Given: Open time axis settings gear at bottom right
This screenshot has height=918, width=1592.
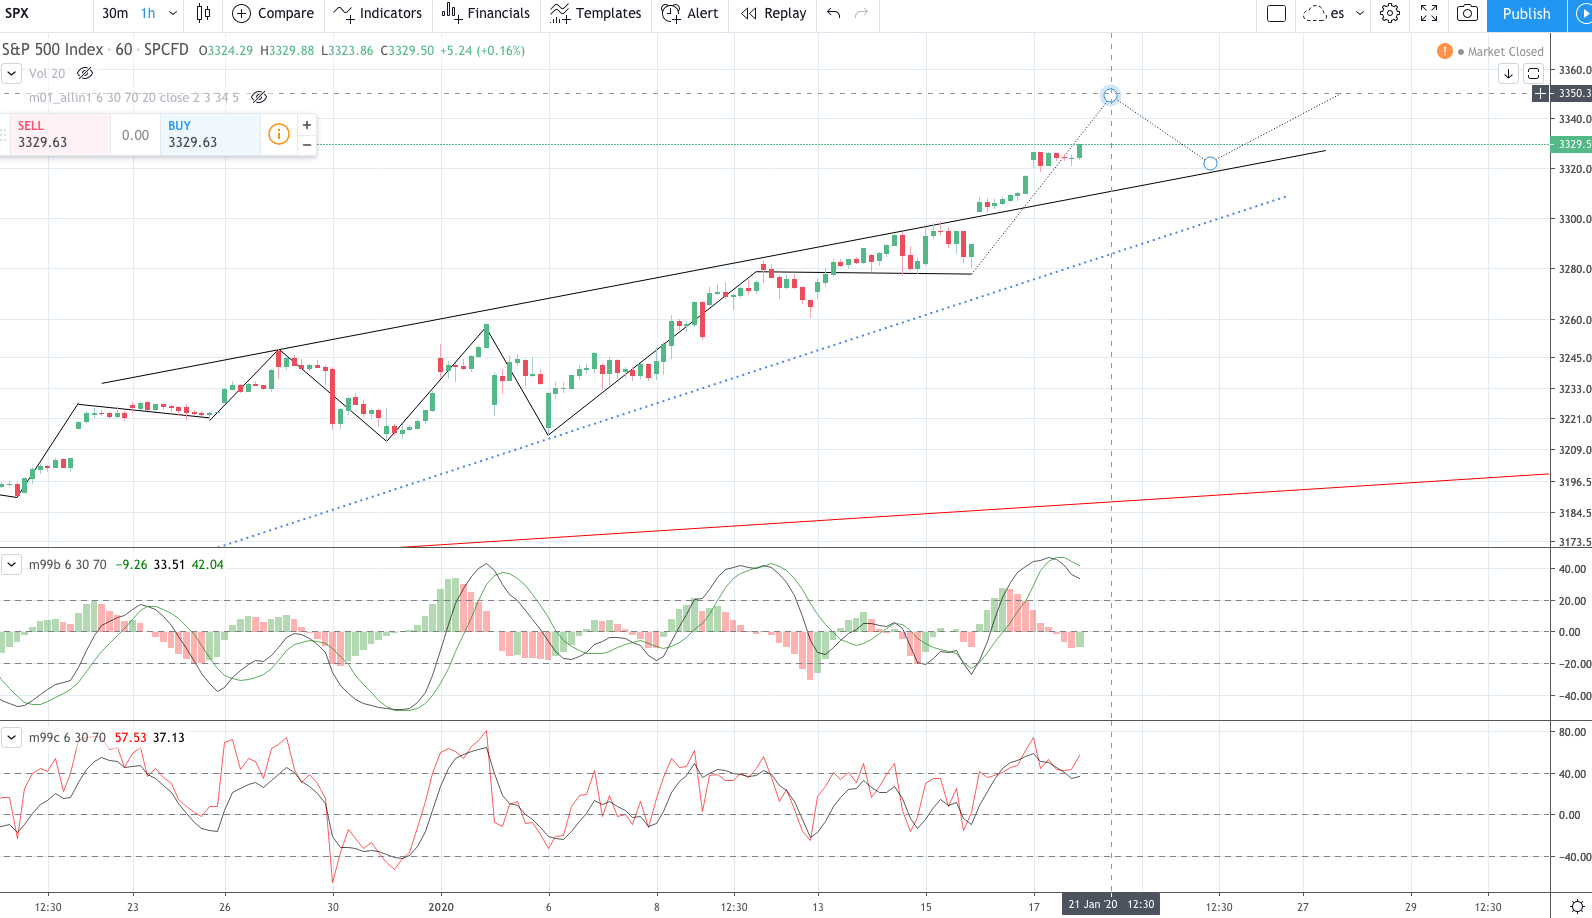Looking at the screenshot, I should coord(1577,907).
